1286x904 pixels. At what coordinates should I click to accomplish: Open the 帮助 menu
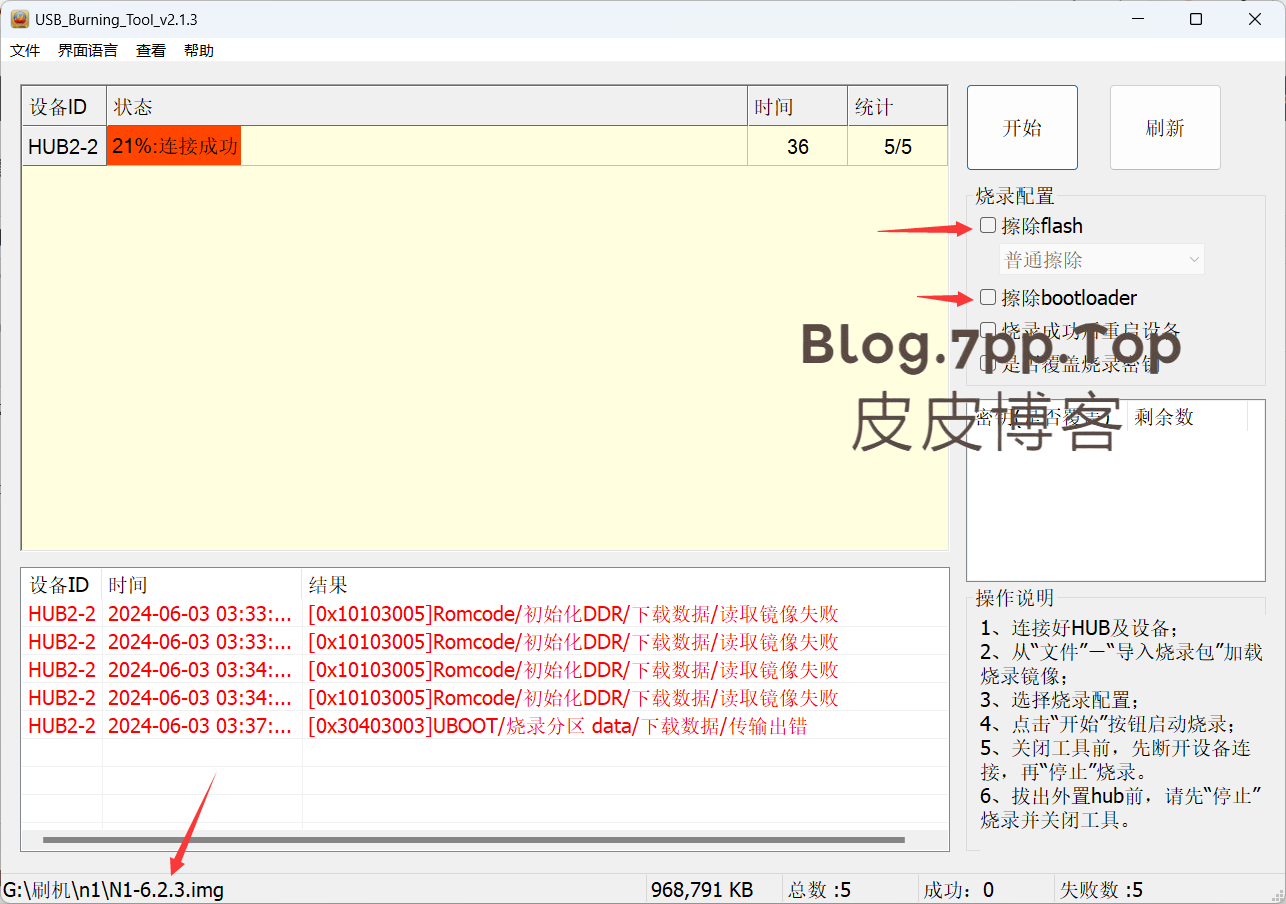pyautogui.click(x=199, y=51)
